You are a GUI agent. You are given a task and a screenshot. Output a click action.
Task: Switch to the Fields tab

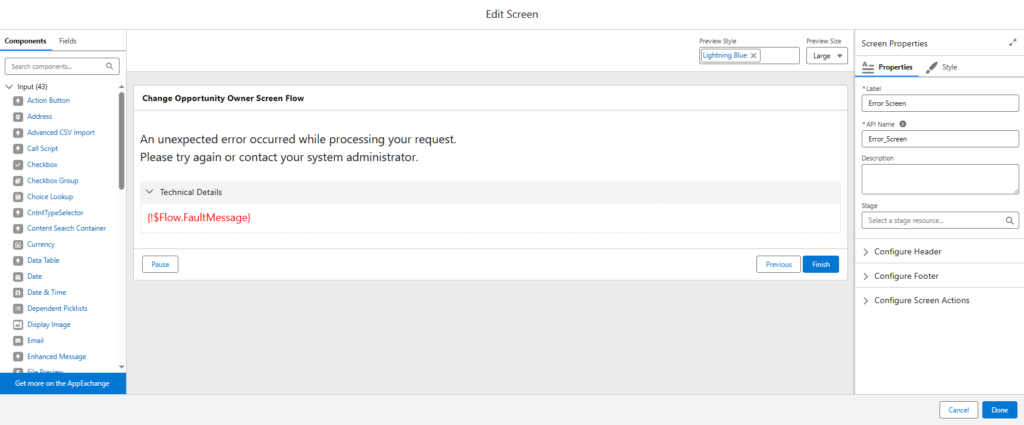pos(68,40)
